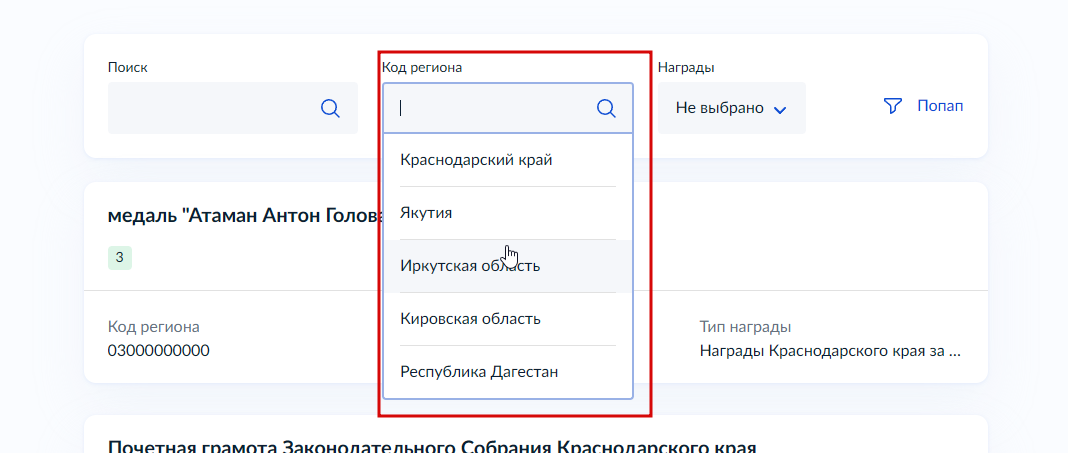Click the magnifier icon in Поиск field
The width and height of the screenshot is (1068, 453).
pos(330,108)
